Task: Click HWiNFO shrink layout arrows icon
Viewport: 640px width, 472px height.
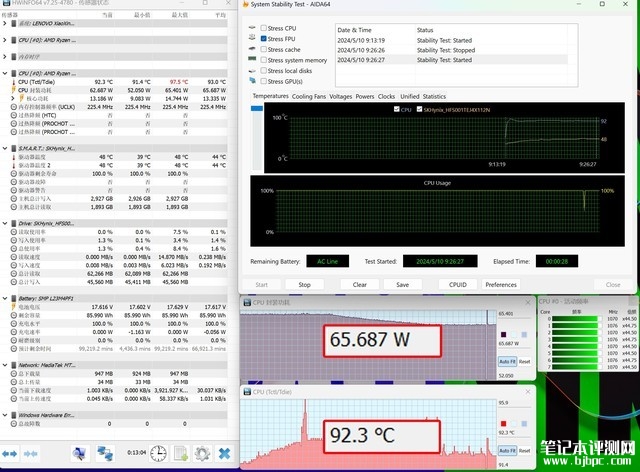Action: pyautogui.click(x=31, y=454)
